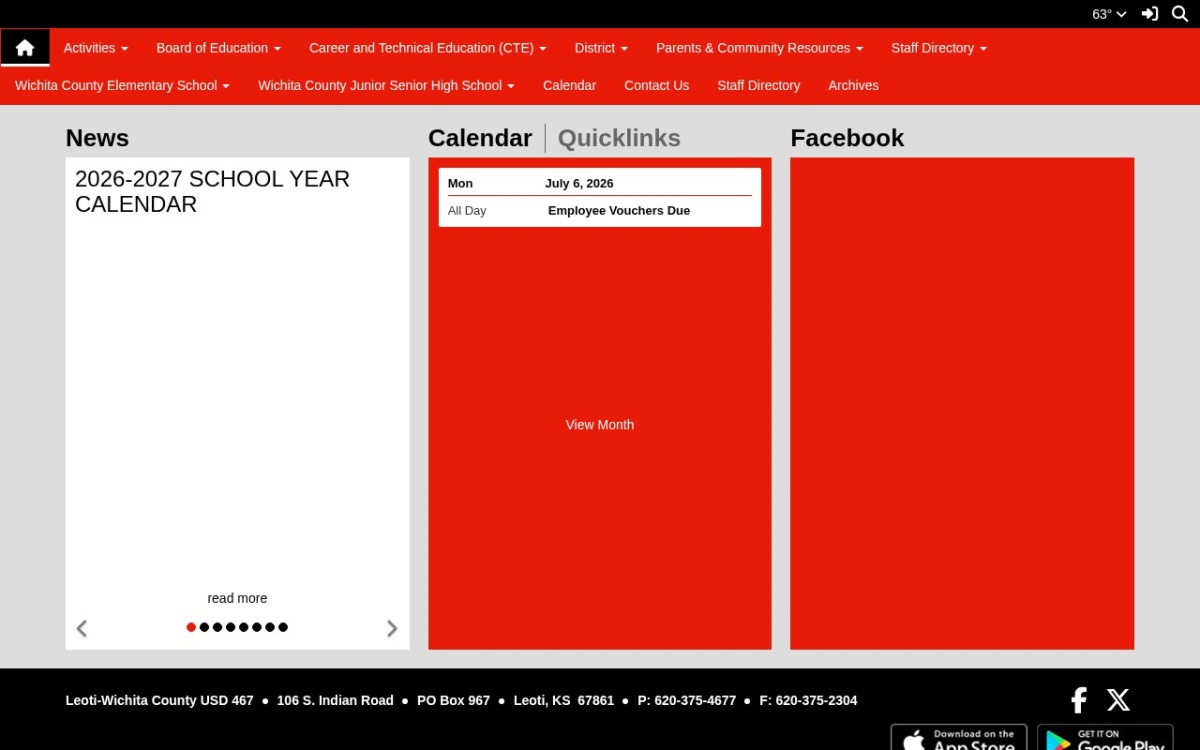Expand the Board of Education menu

[219, 48]
